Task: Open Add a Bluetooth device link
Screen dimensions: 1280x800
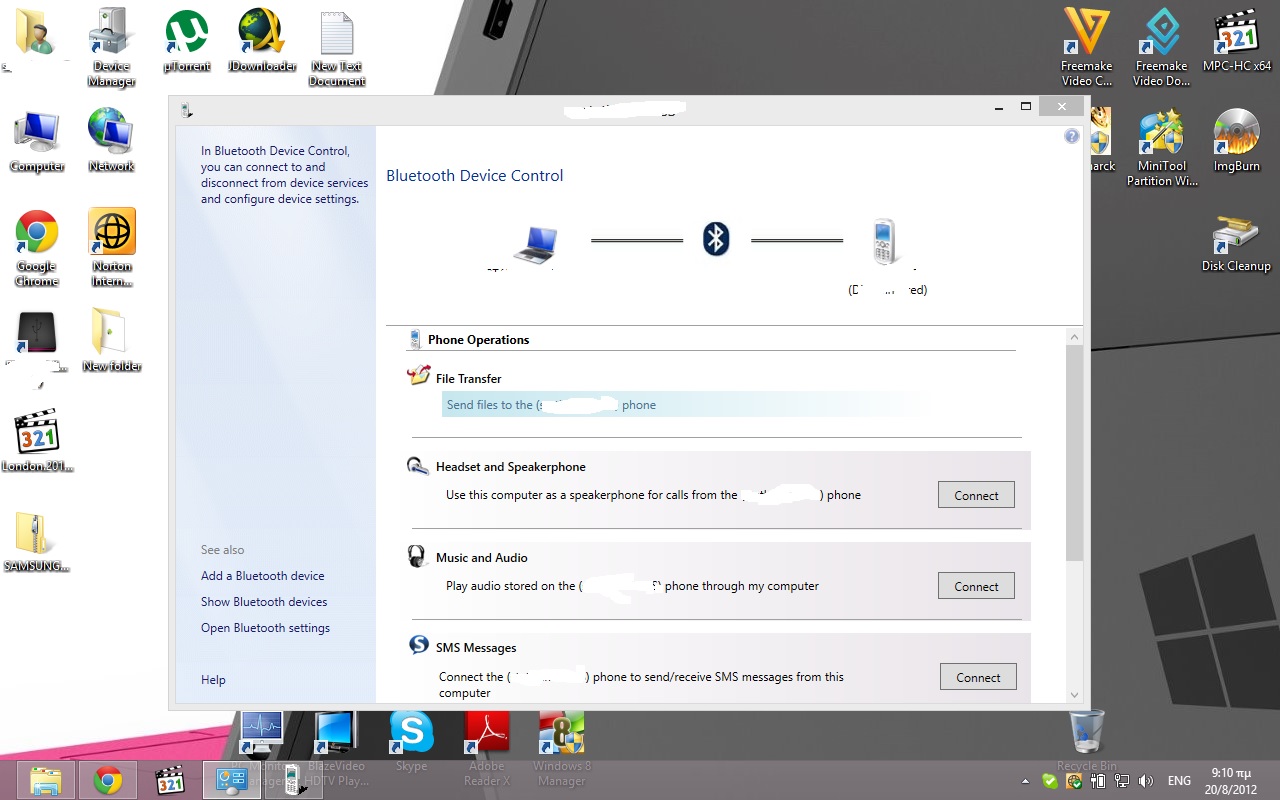Action: pyautogui.click(x=262, y=576)
